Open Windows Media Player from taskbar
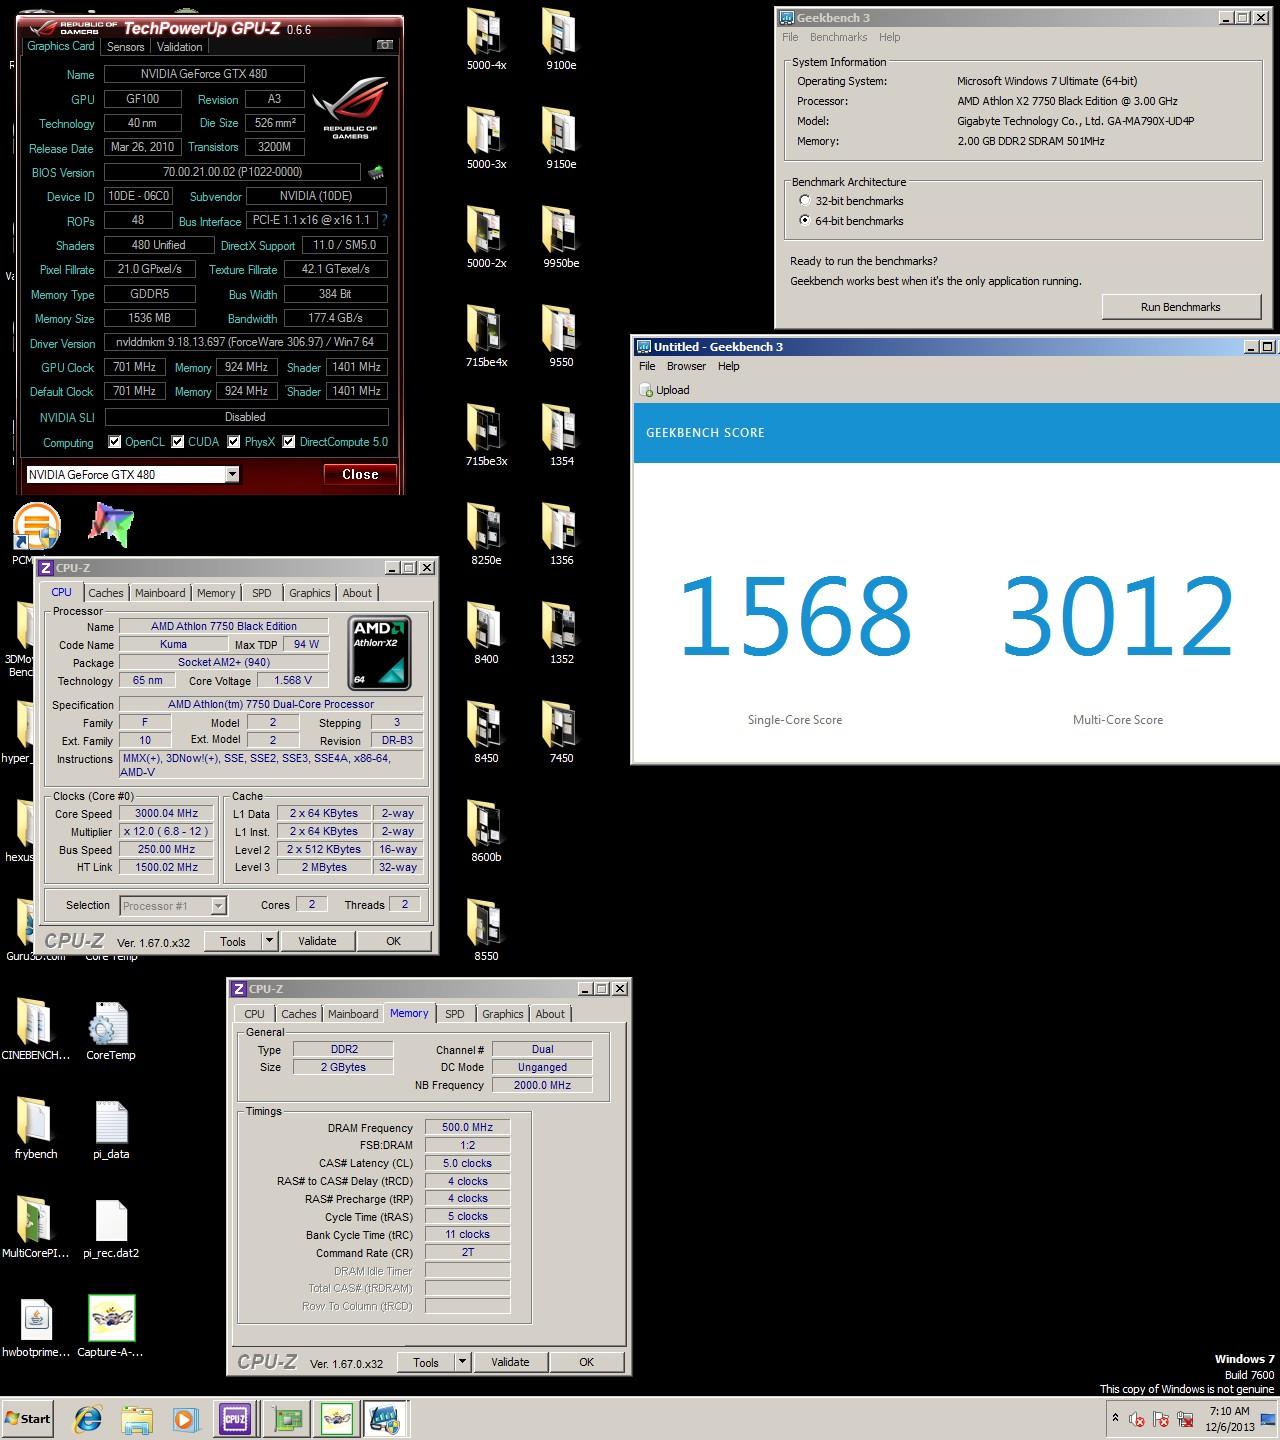The image size is (1280, 1440). (x=185, y=1419)
